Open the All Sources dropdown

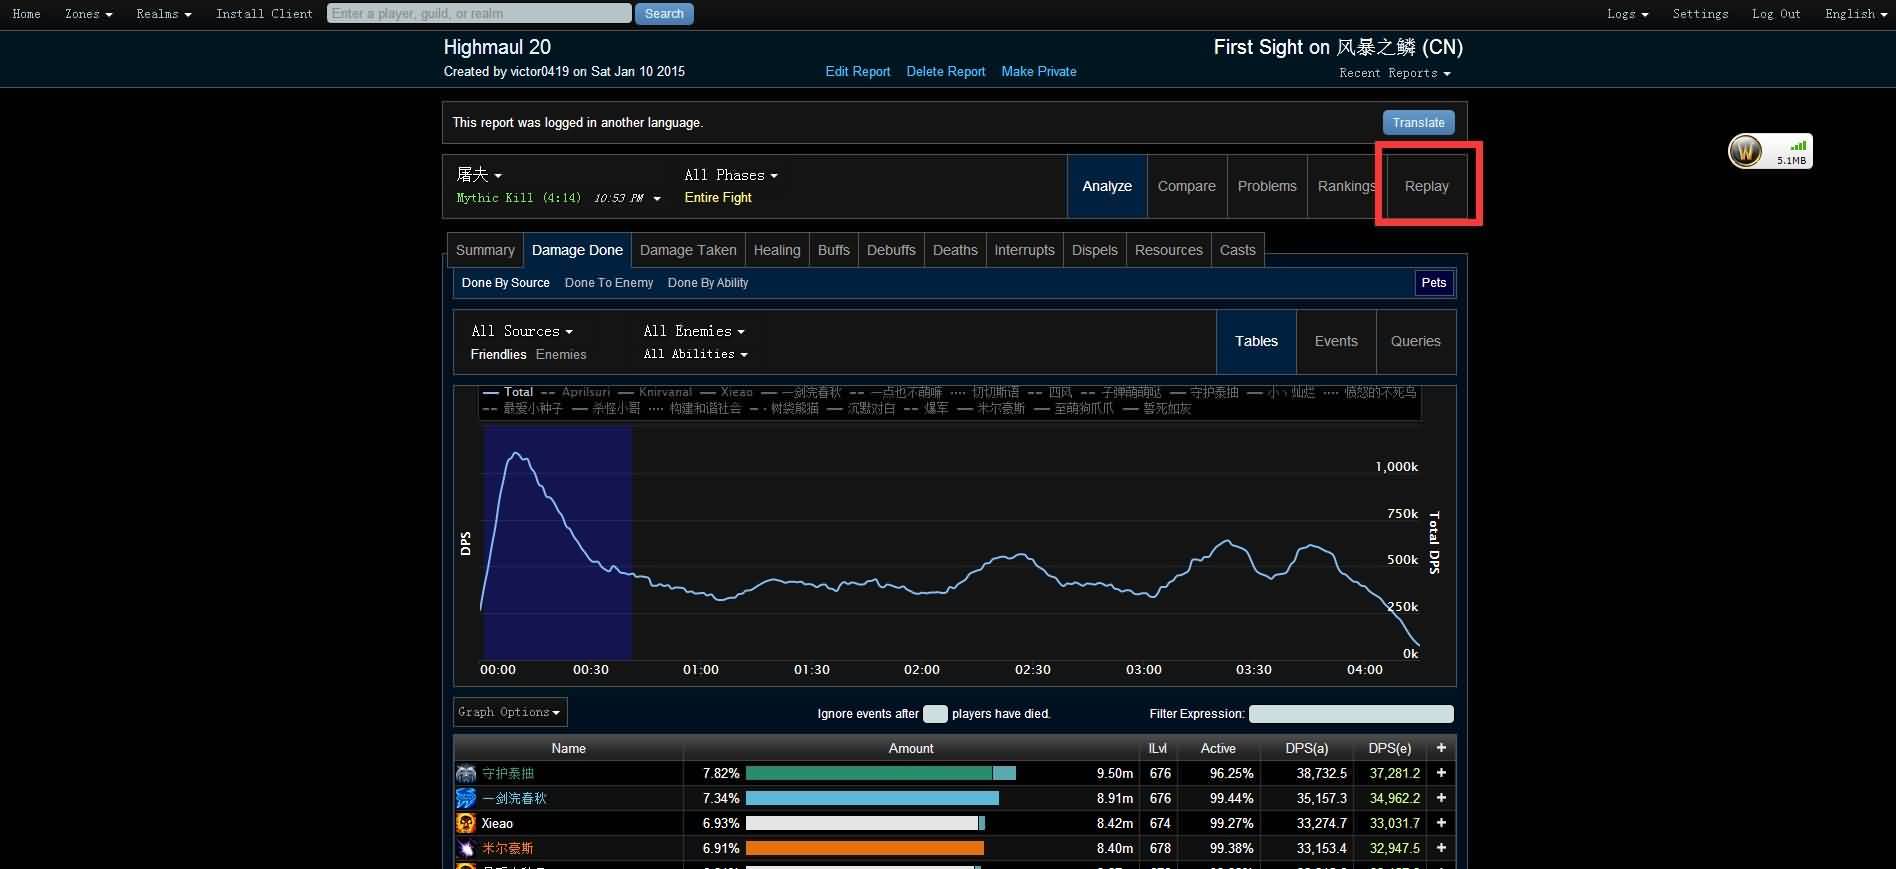point(522,331)
